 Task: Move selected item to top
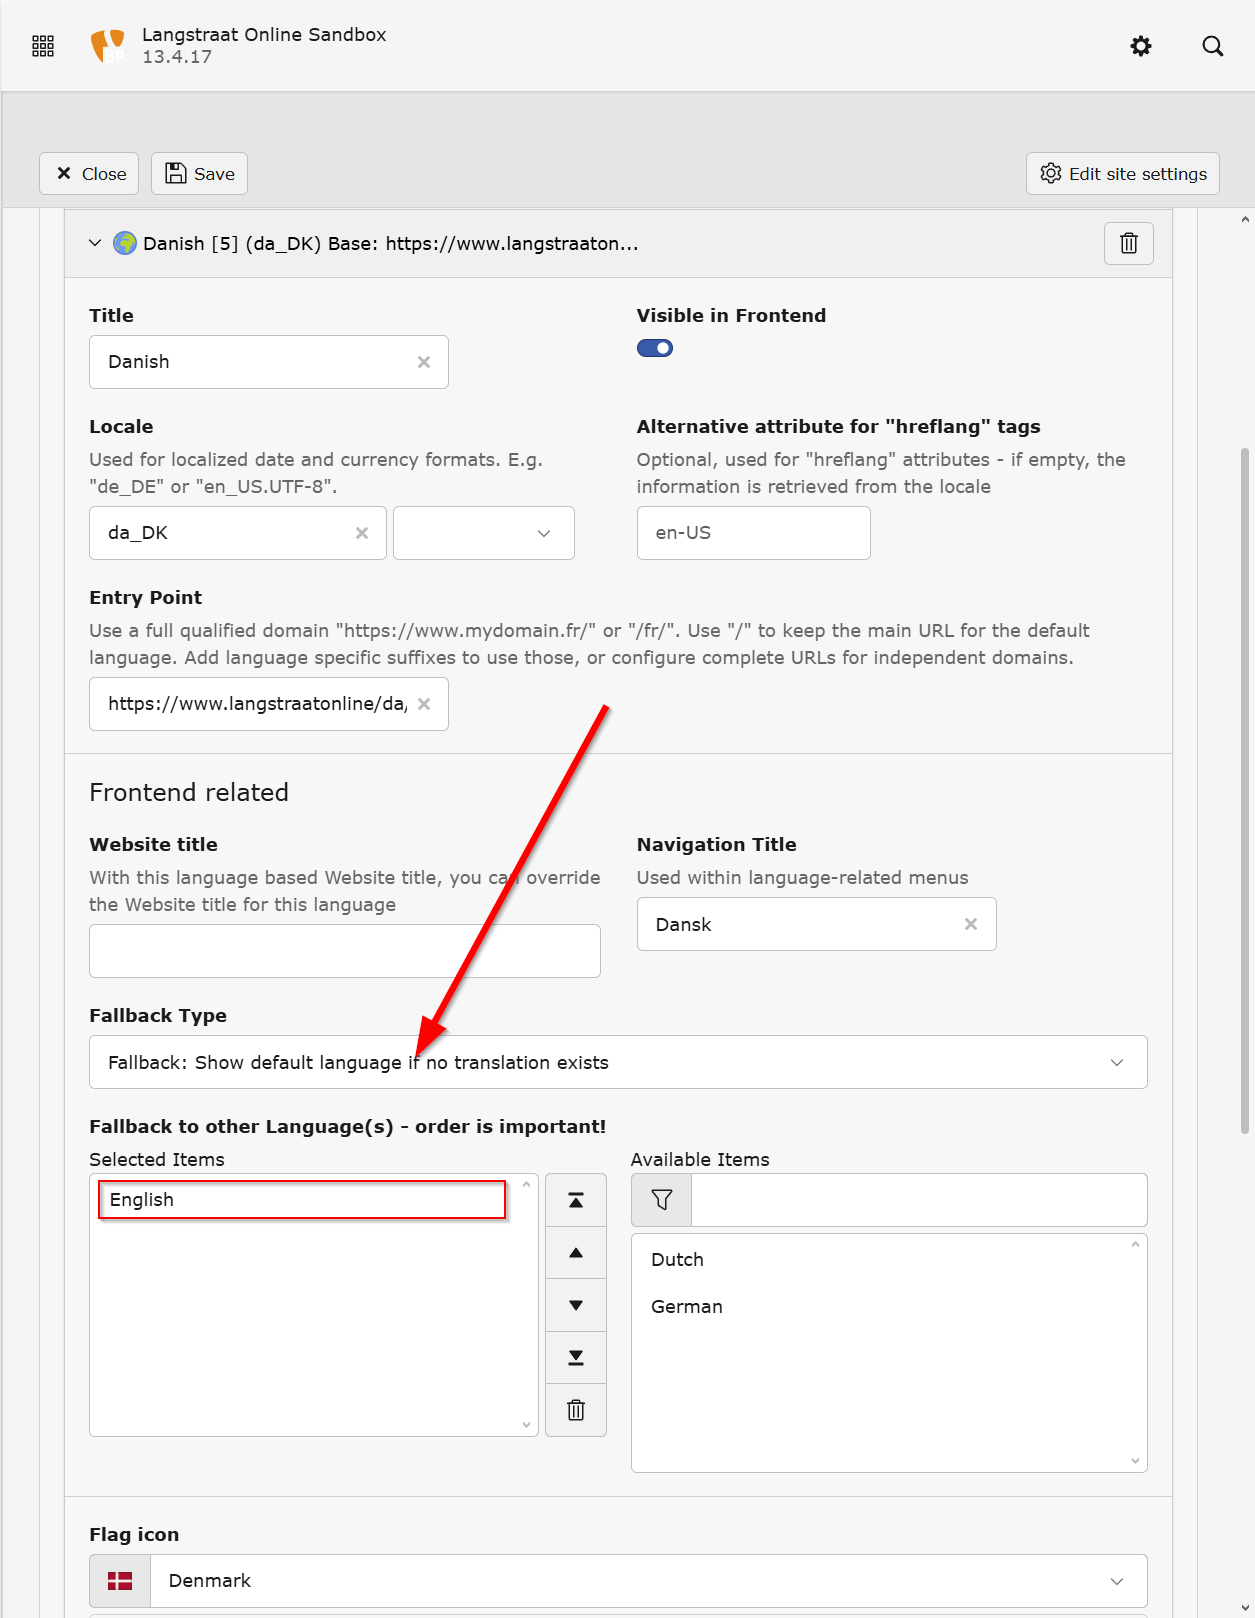(x=576, y=1200)
